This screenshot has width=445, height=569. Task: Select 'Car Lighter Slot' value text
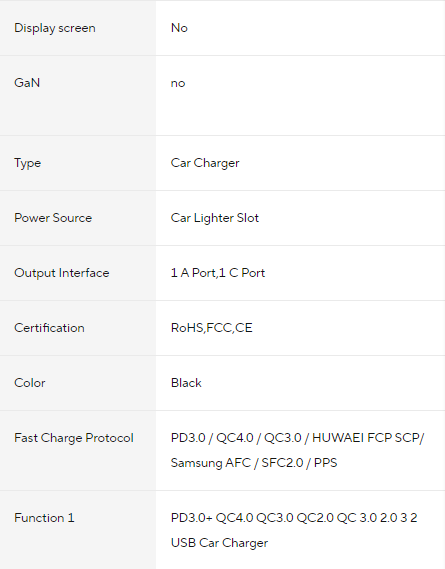click(x=215, y=218)
